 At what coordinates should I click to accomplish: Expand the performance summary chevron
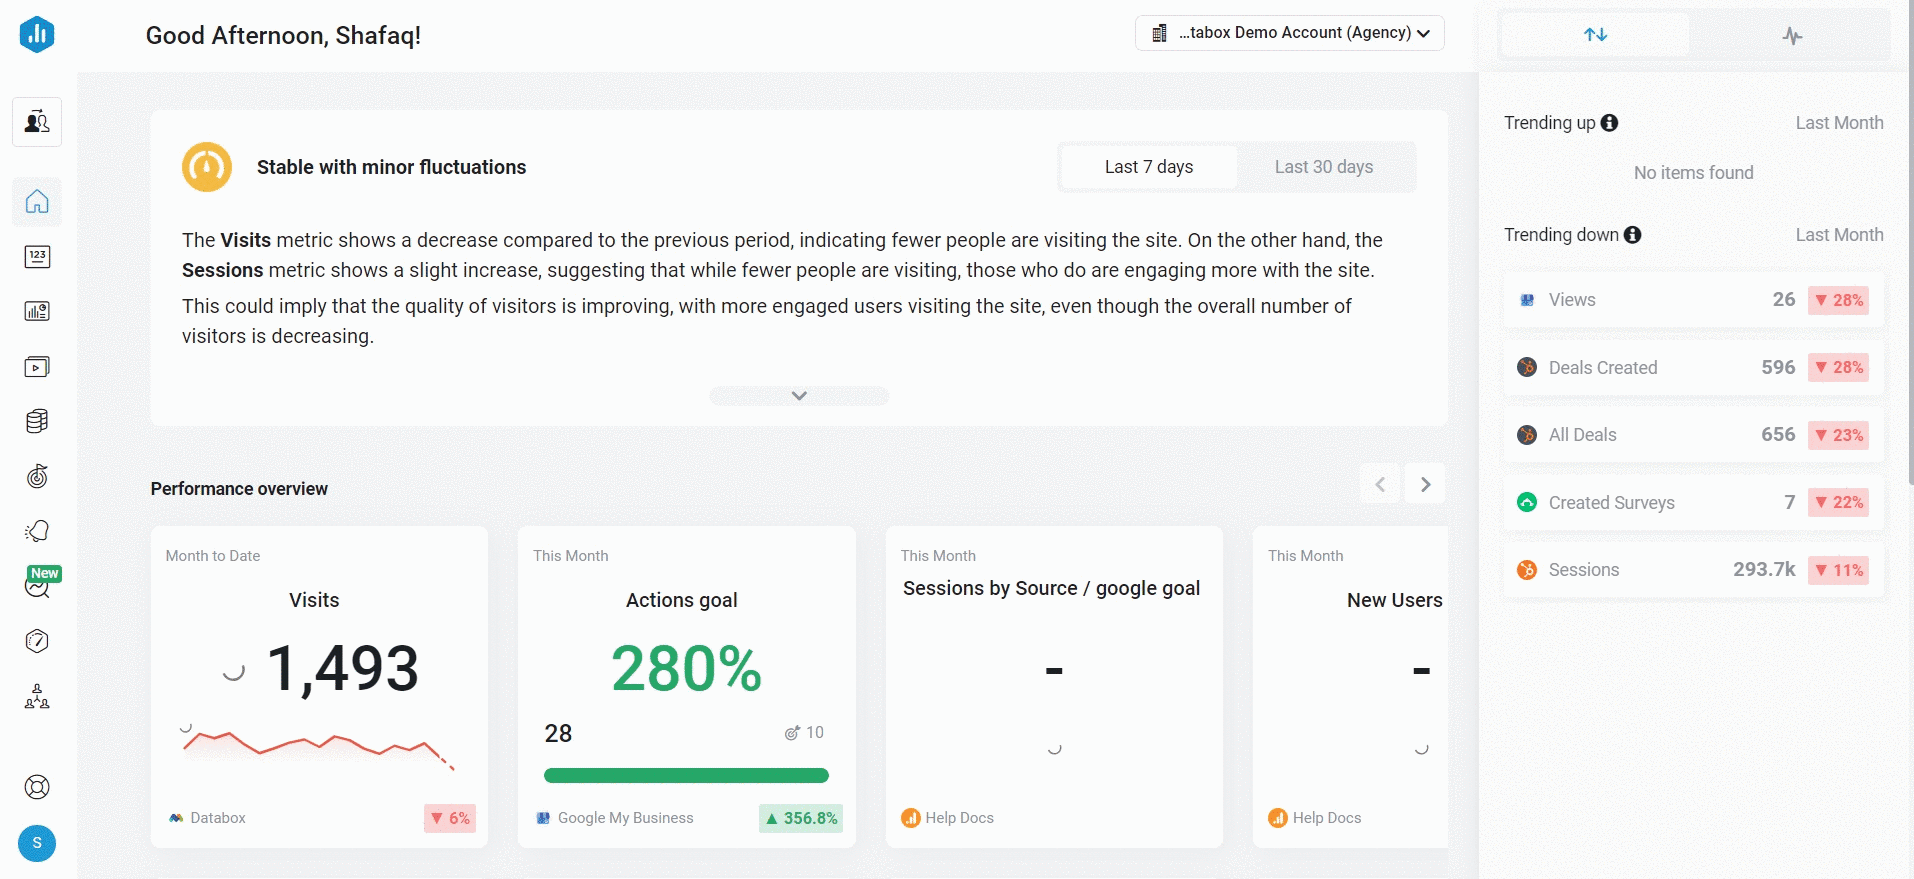point(799,396)
